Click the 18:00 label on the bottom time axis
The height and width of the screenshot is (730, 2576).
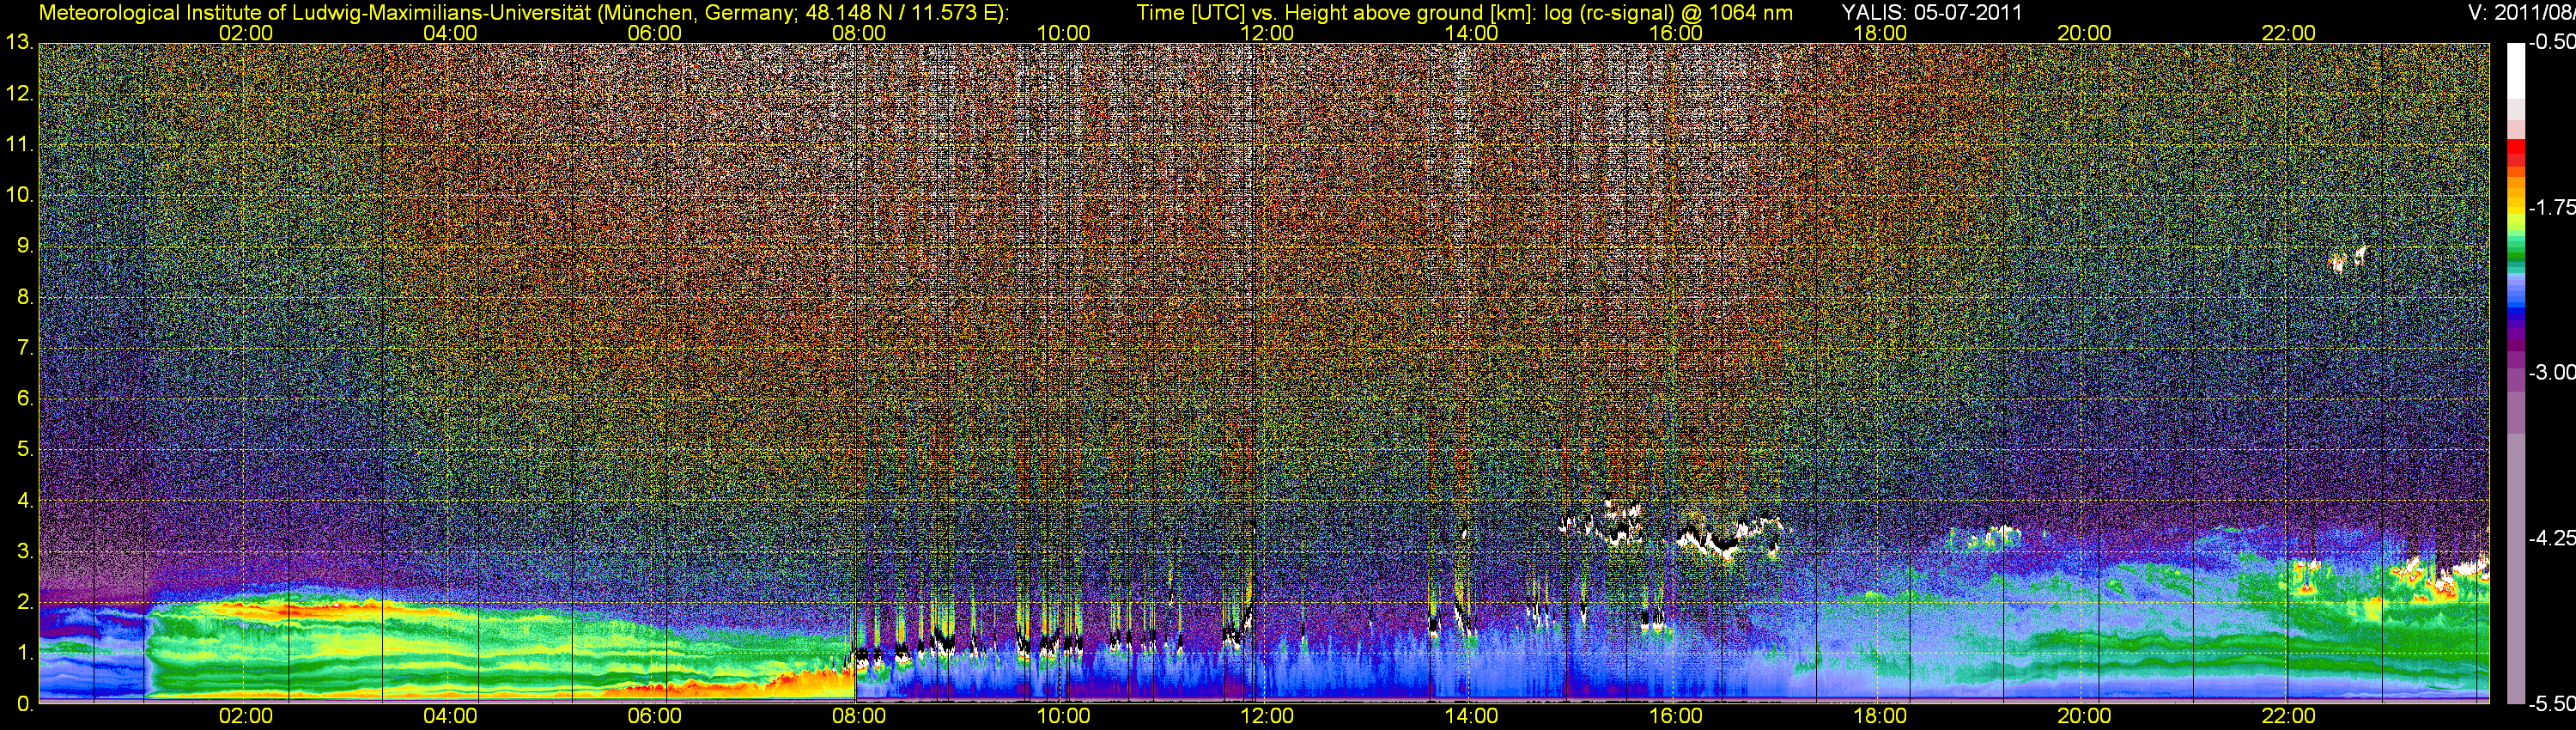[x=1880, y=716]
